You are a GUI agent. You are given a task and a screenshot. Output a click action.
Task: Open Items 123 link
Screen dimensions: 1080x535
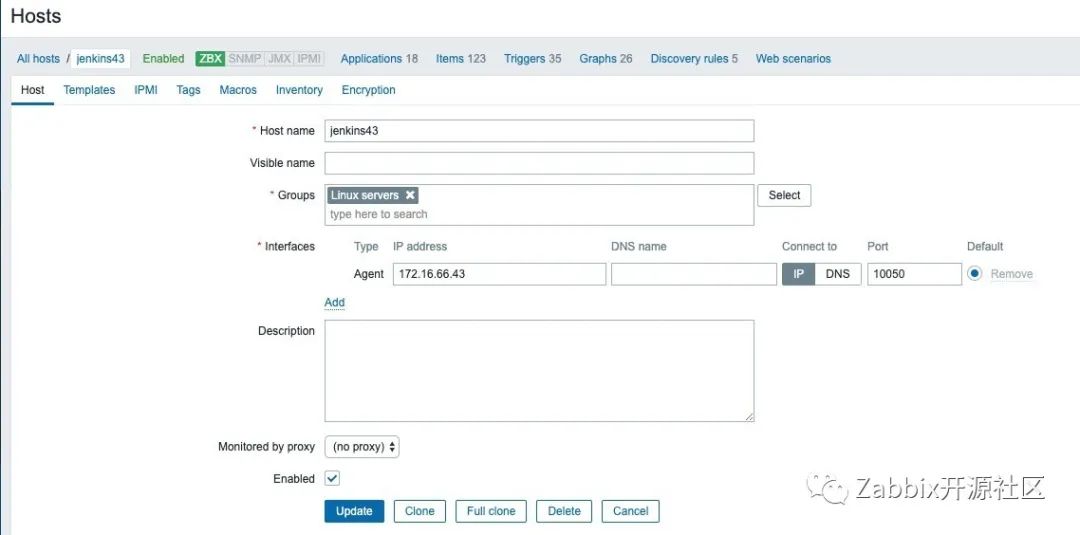(x=461, y=59)
